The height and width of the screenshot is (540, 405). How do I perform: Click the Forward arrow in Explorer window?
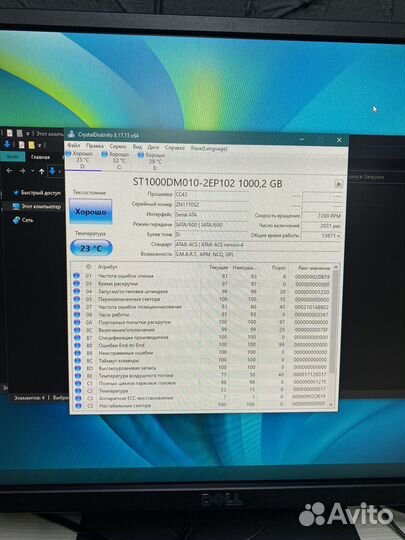pyautogui.click(x=22, y=171)
